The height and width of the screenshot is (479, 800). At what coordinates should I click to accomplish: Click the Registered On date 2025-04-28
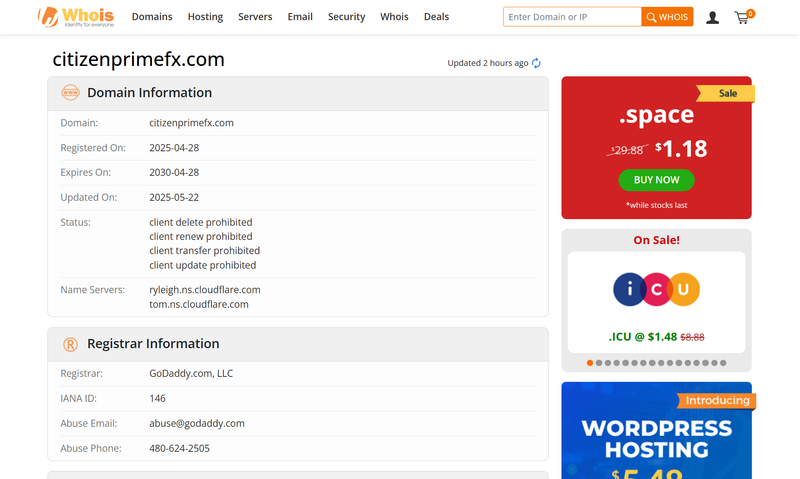(174, 148)
